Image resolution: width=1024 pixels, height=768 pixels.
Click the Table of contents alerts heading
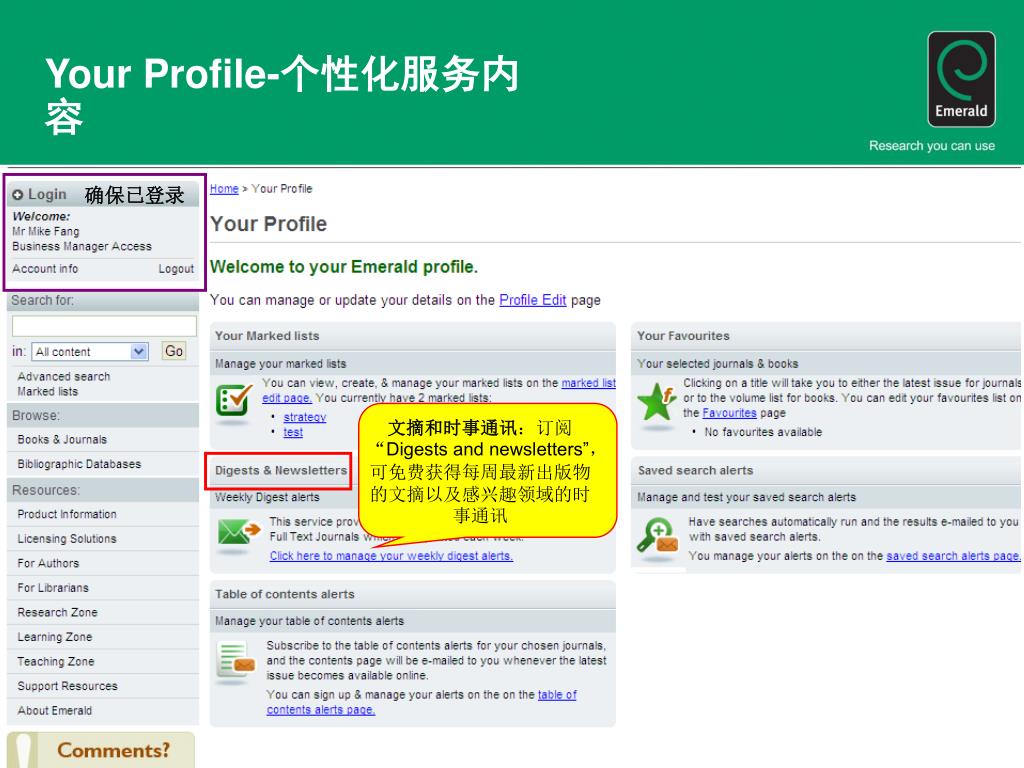(285, 594)
